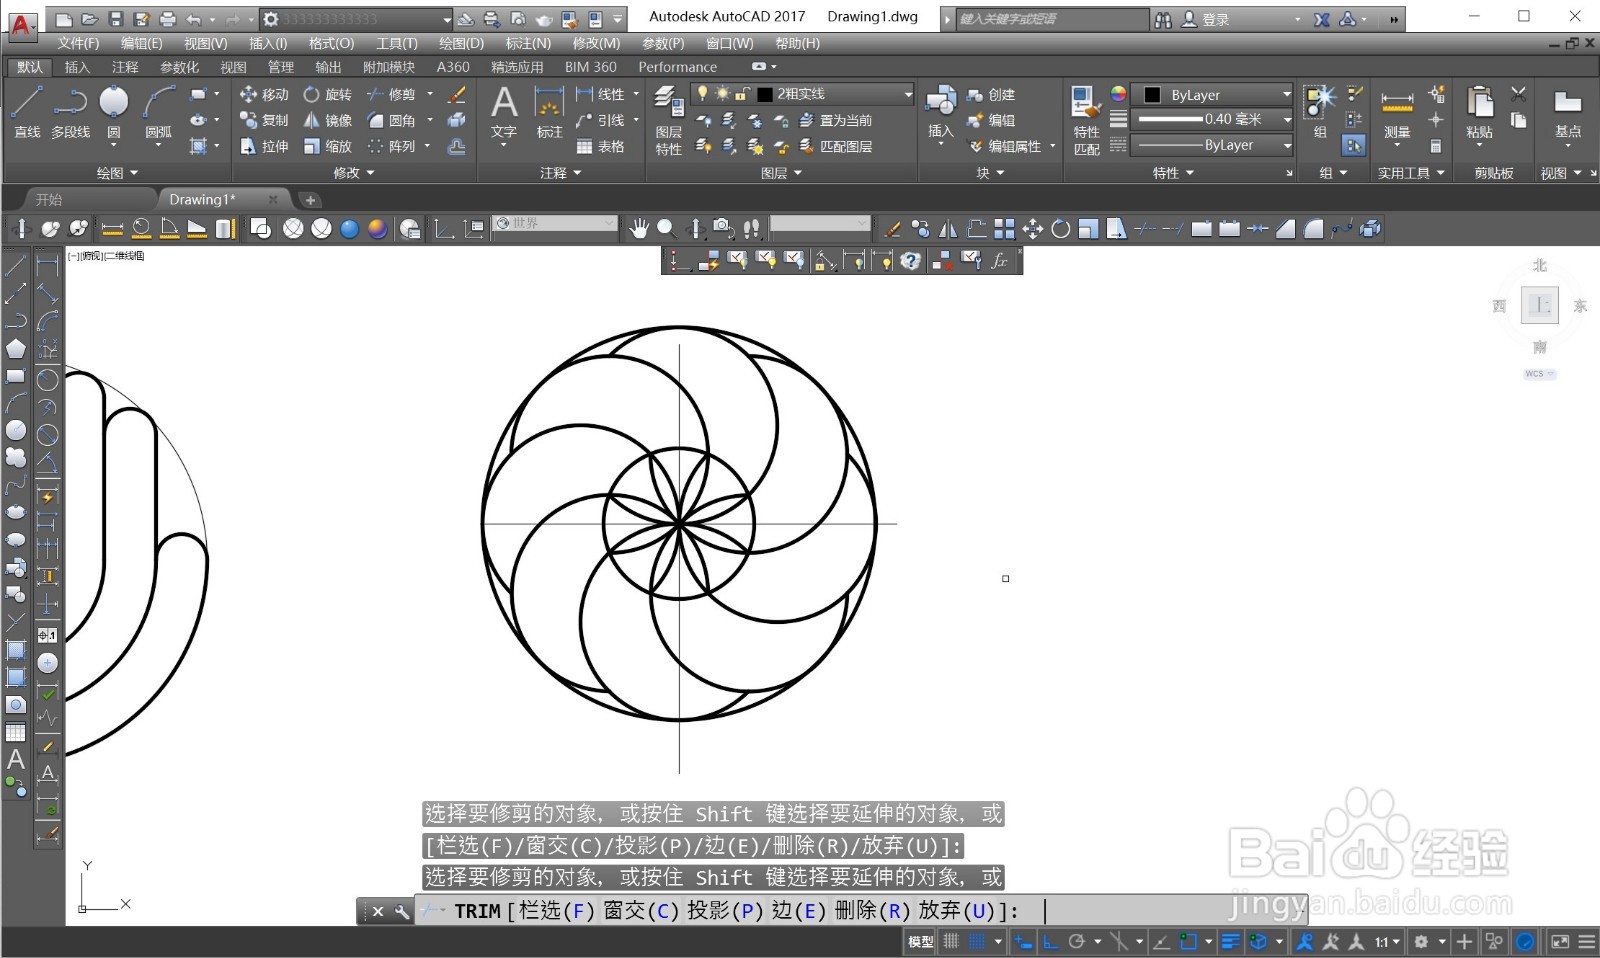Expand the 注释 panel
This screenshot has width=1600, height=958.
click(x=560, y=173)
